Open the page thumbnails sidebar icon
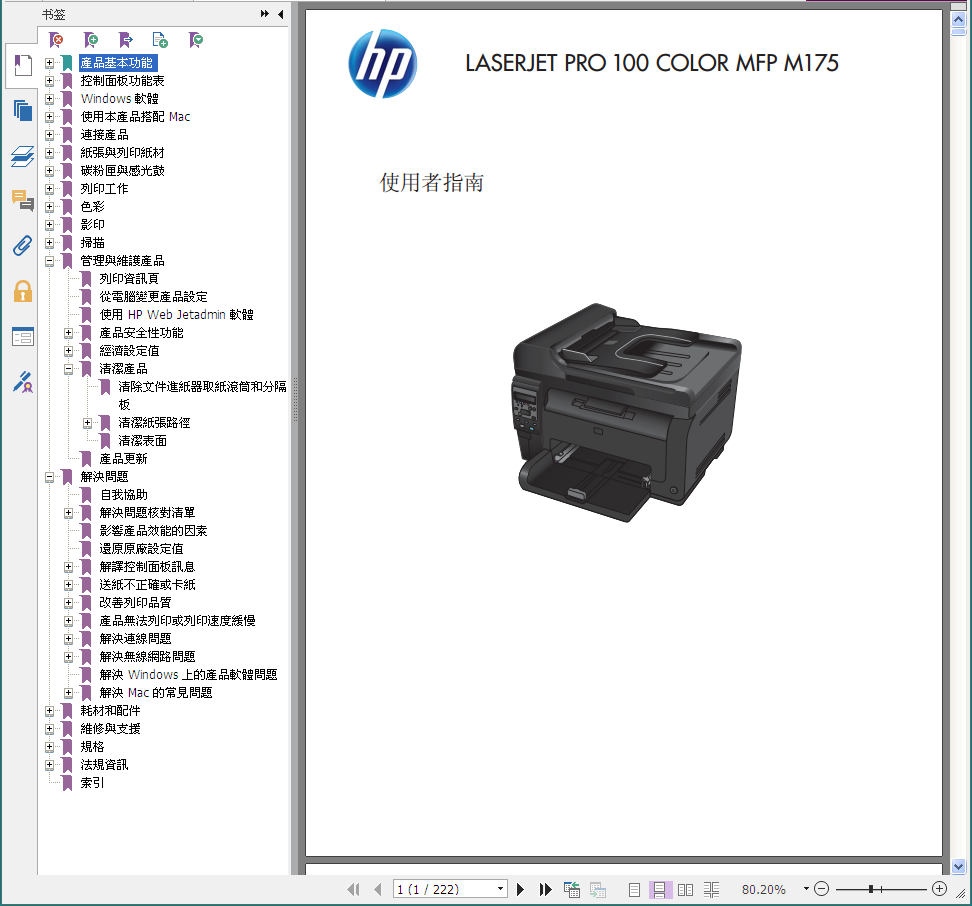Image resolution: width=972 pixels, height=906 pixels. coord(23,111)
